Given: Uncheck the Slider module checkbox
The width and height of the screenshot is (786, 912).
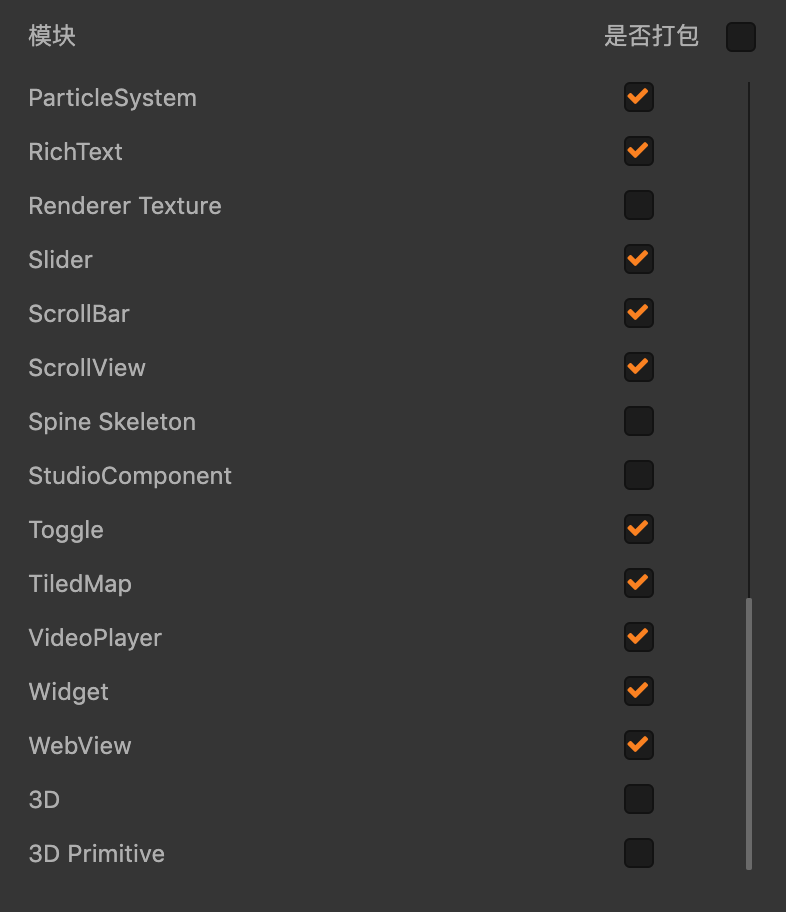Looking at the screenshot, I should [x=638, y=260].
